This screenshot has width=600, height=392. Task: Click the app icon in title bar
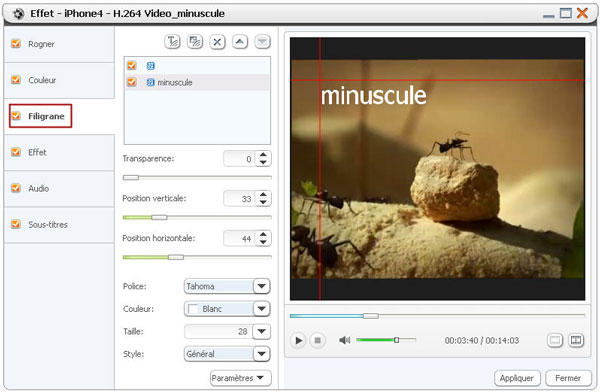click(18, 14)
